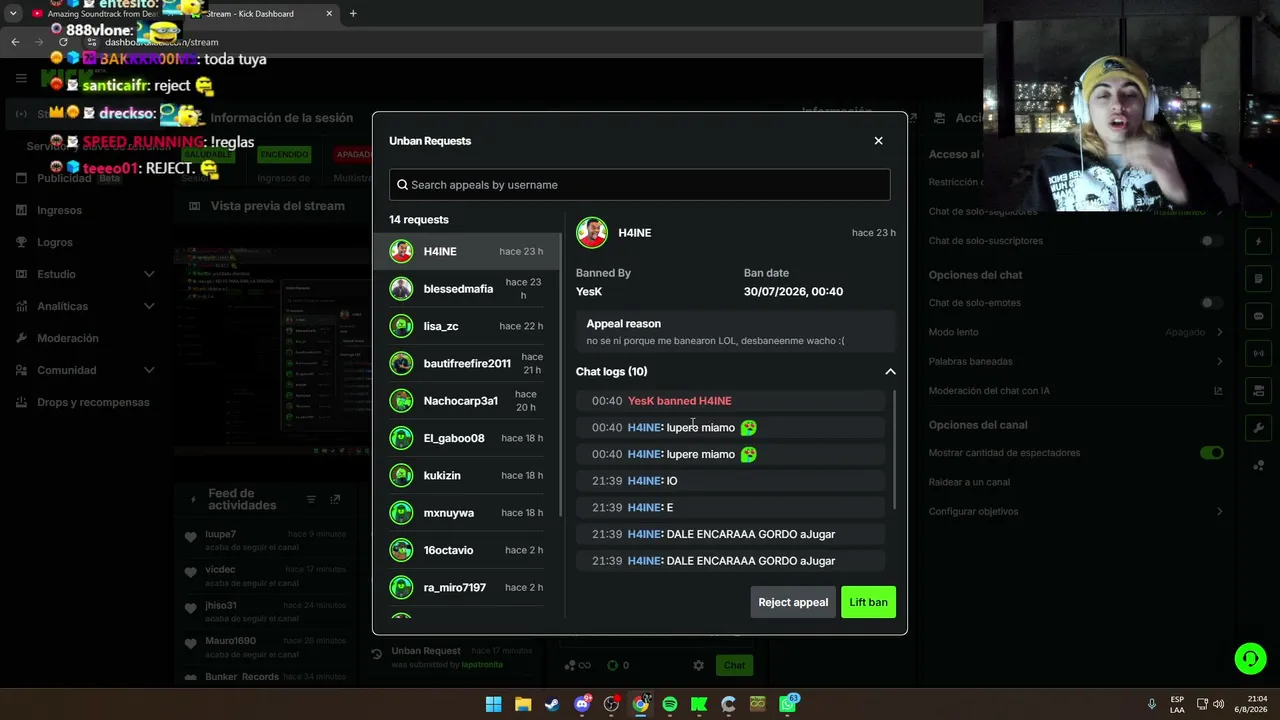Toggle Chat de solo-emotes switch
The height and width of the screenshot is (720, 1280).
1211,303
